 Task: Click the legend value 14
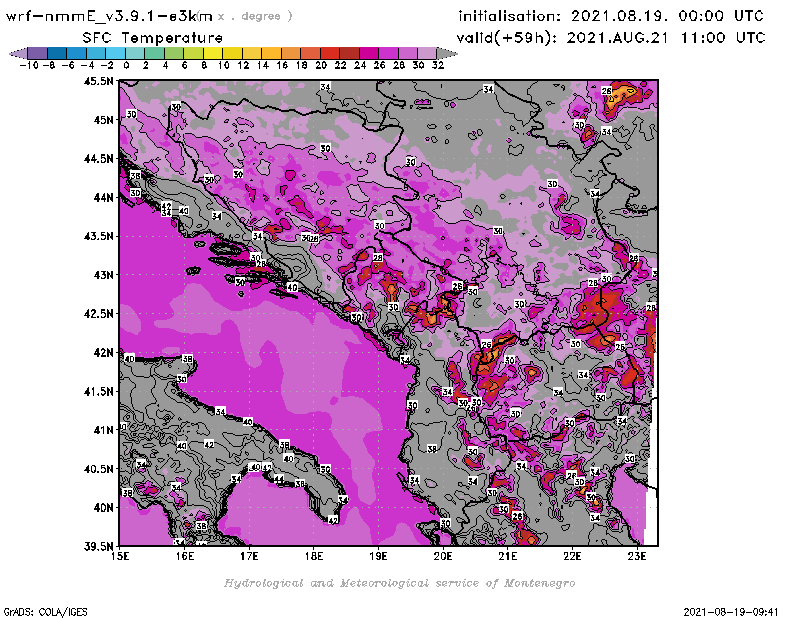click(262, 65)
